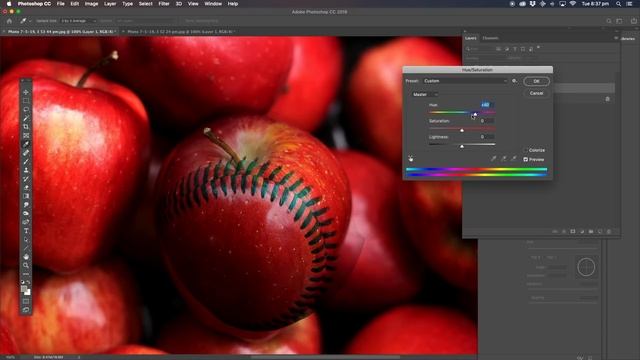The image size is (640, 360).
Task: Open the Hue/Saturation preset options gear
Action: click(x=514, y=81)
